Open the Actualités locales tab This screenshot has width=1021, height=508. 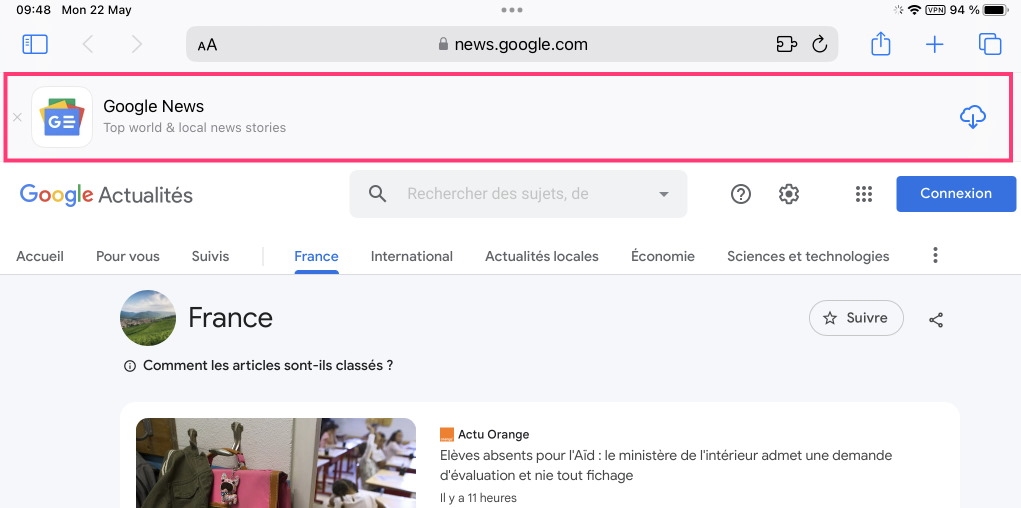[542, 256]
